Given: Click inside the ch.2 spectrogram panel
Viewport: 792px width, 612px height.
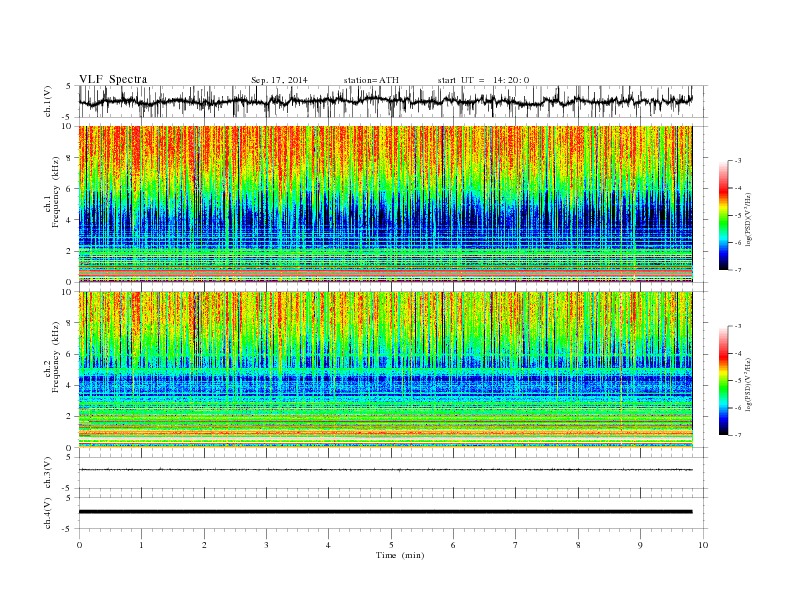Looking at the screenshot, I should (x=386, y=370).
